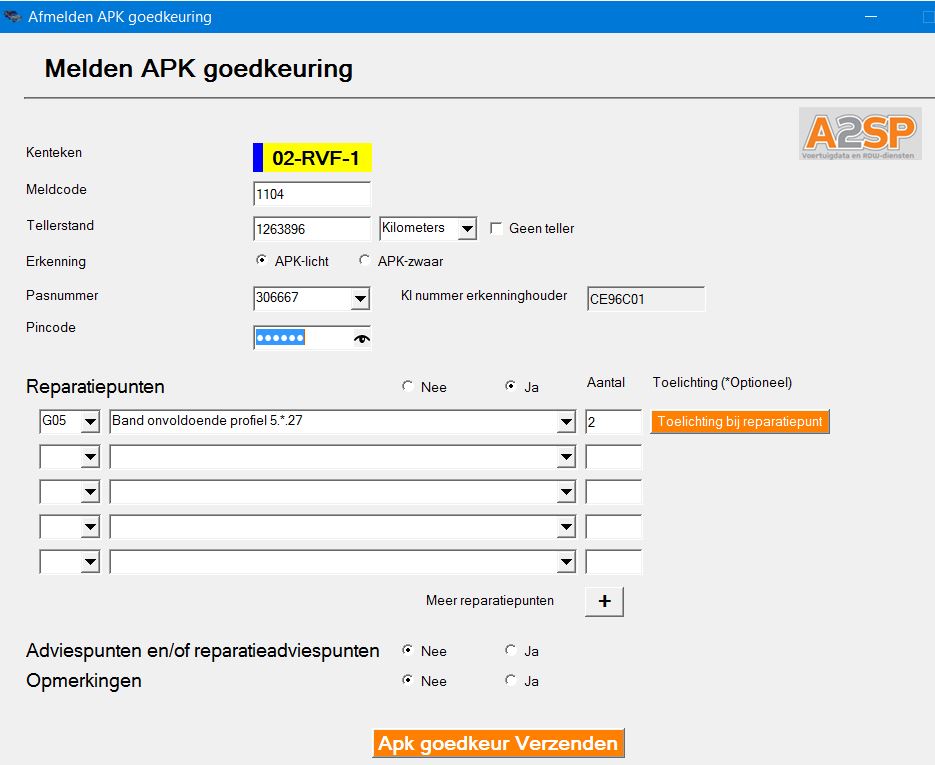The image size is (935, 765).
Task: Click the A2SP logo image
Action: 860,134
